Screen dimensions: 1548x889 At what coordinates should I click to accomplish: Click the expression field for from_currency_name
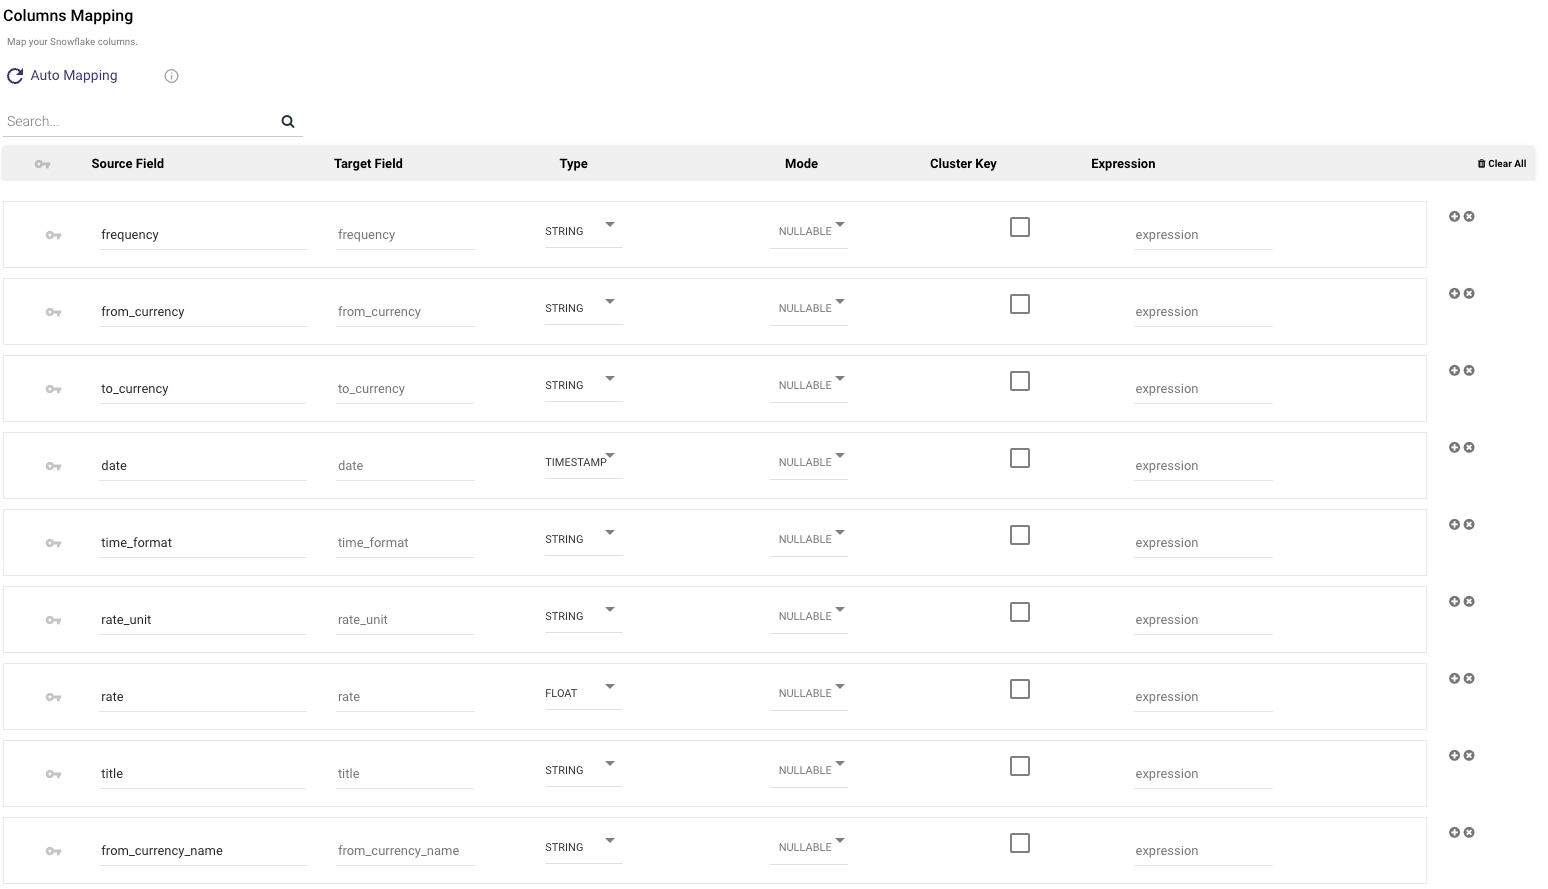[x=1202, y=851]
